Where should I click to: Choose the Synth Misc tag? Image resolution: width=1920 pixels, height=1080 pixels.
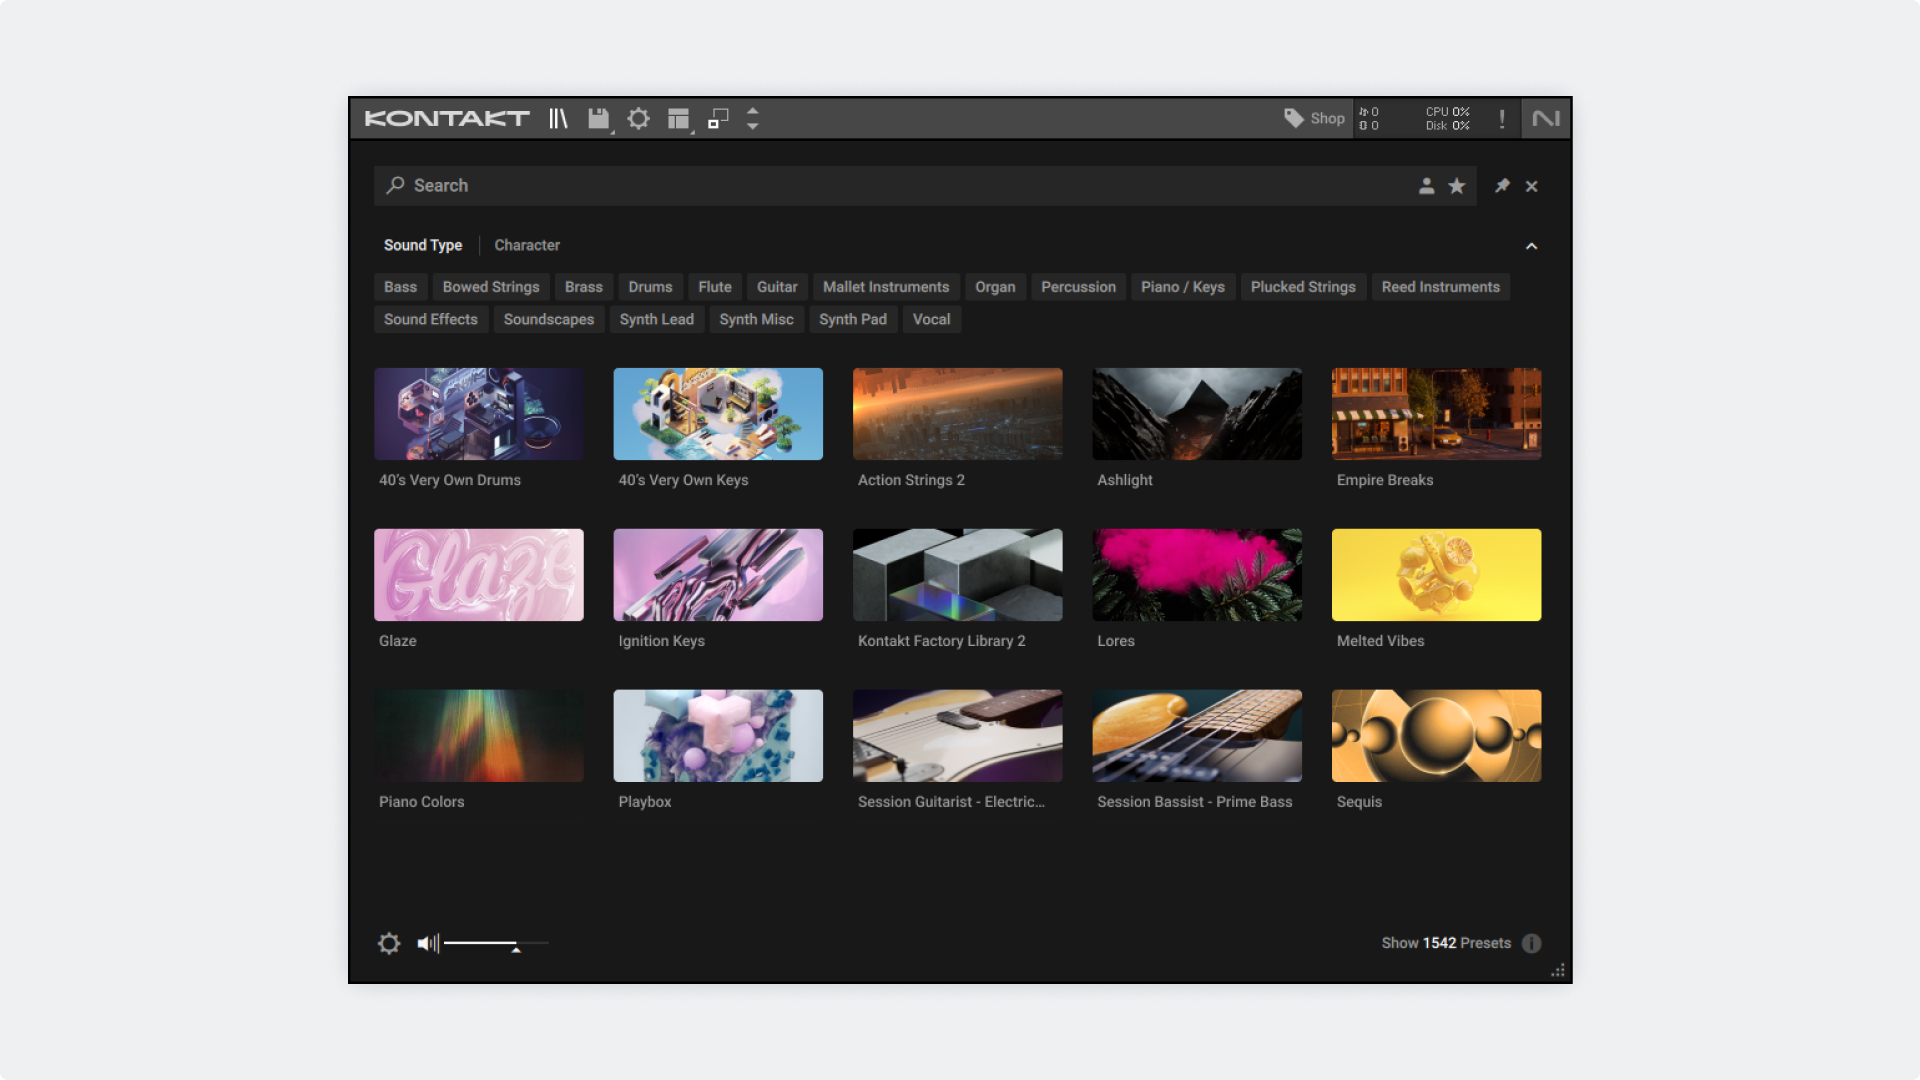756,320
